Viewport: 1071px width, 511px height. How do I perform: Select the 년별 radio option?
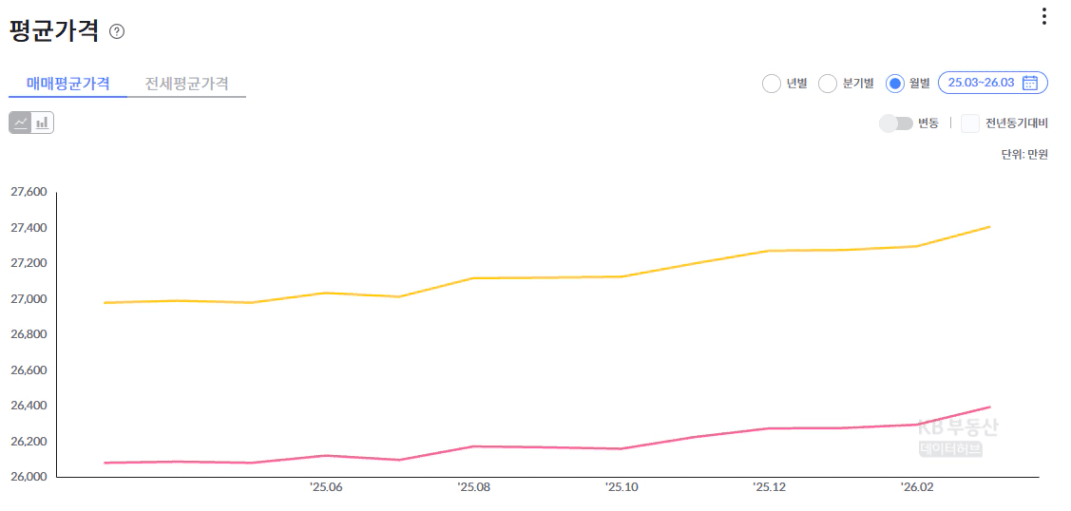tap(771, 83)
